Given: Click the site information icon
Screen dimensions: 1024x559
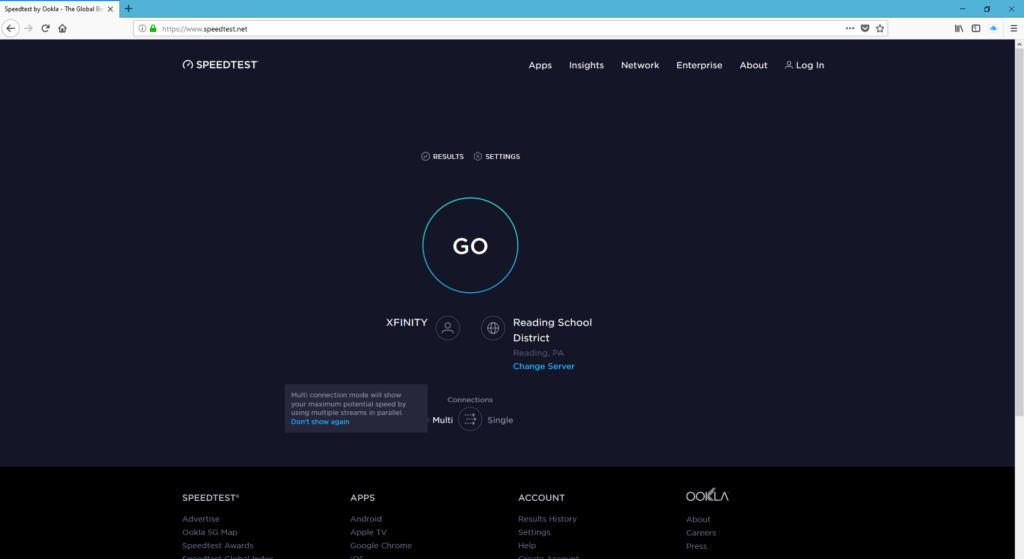Looking at the screenshot, I should click(x=142, y=28).
